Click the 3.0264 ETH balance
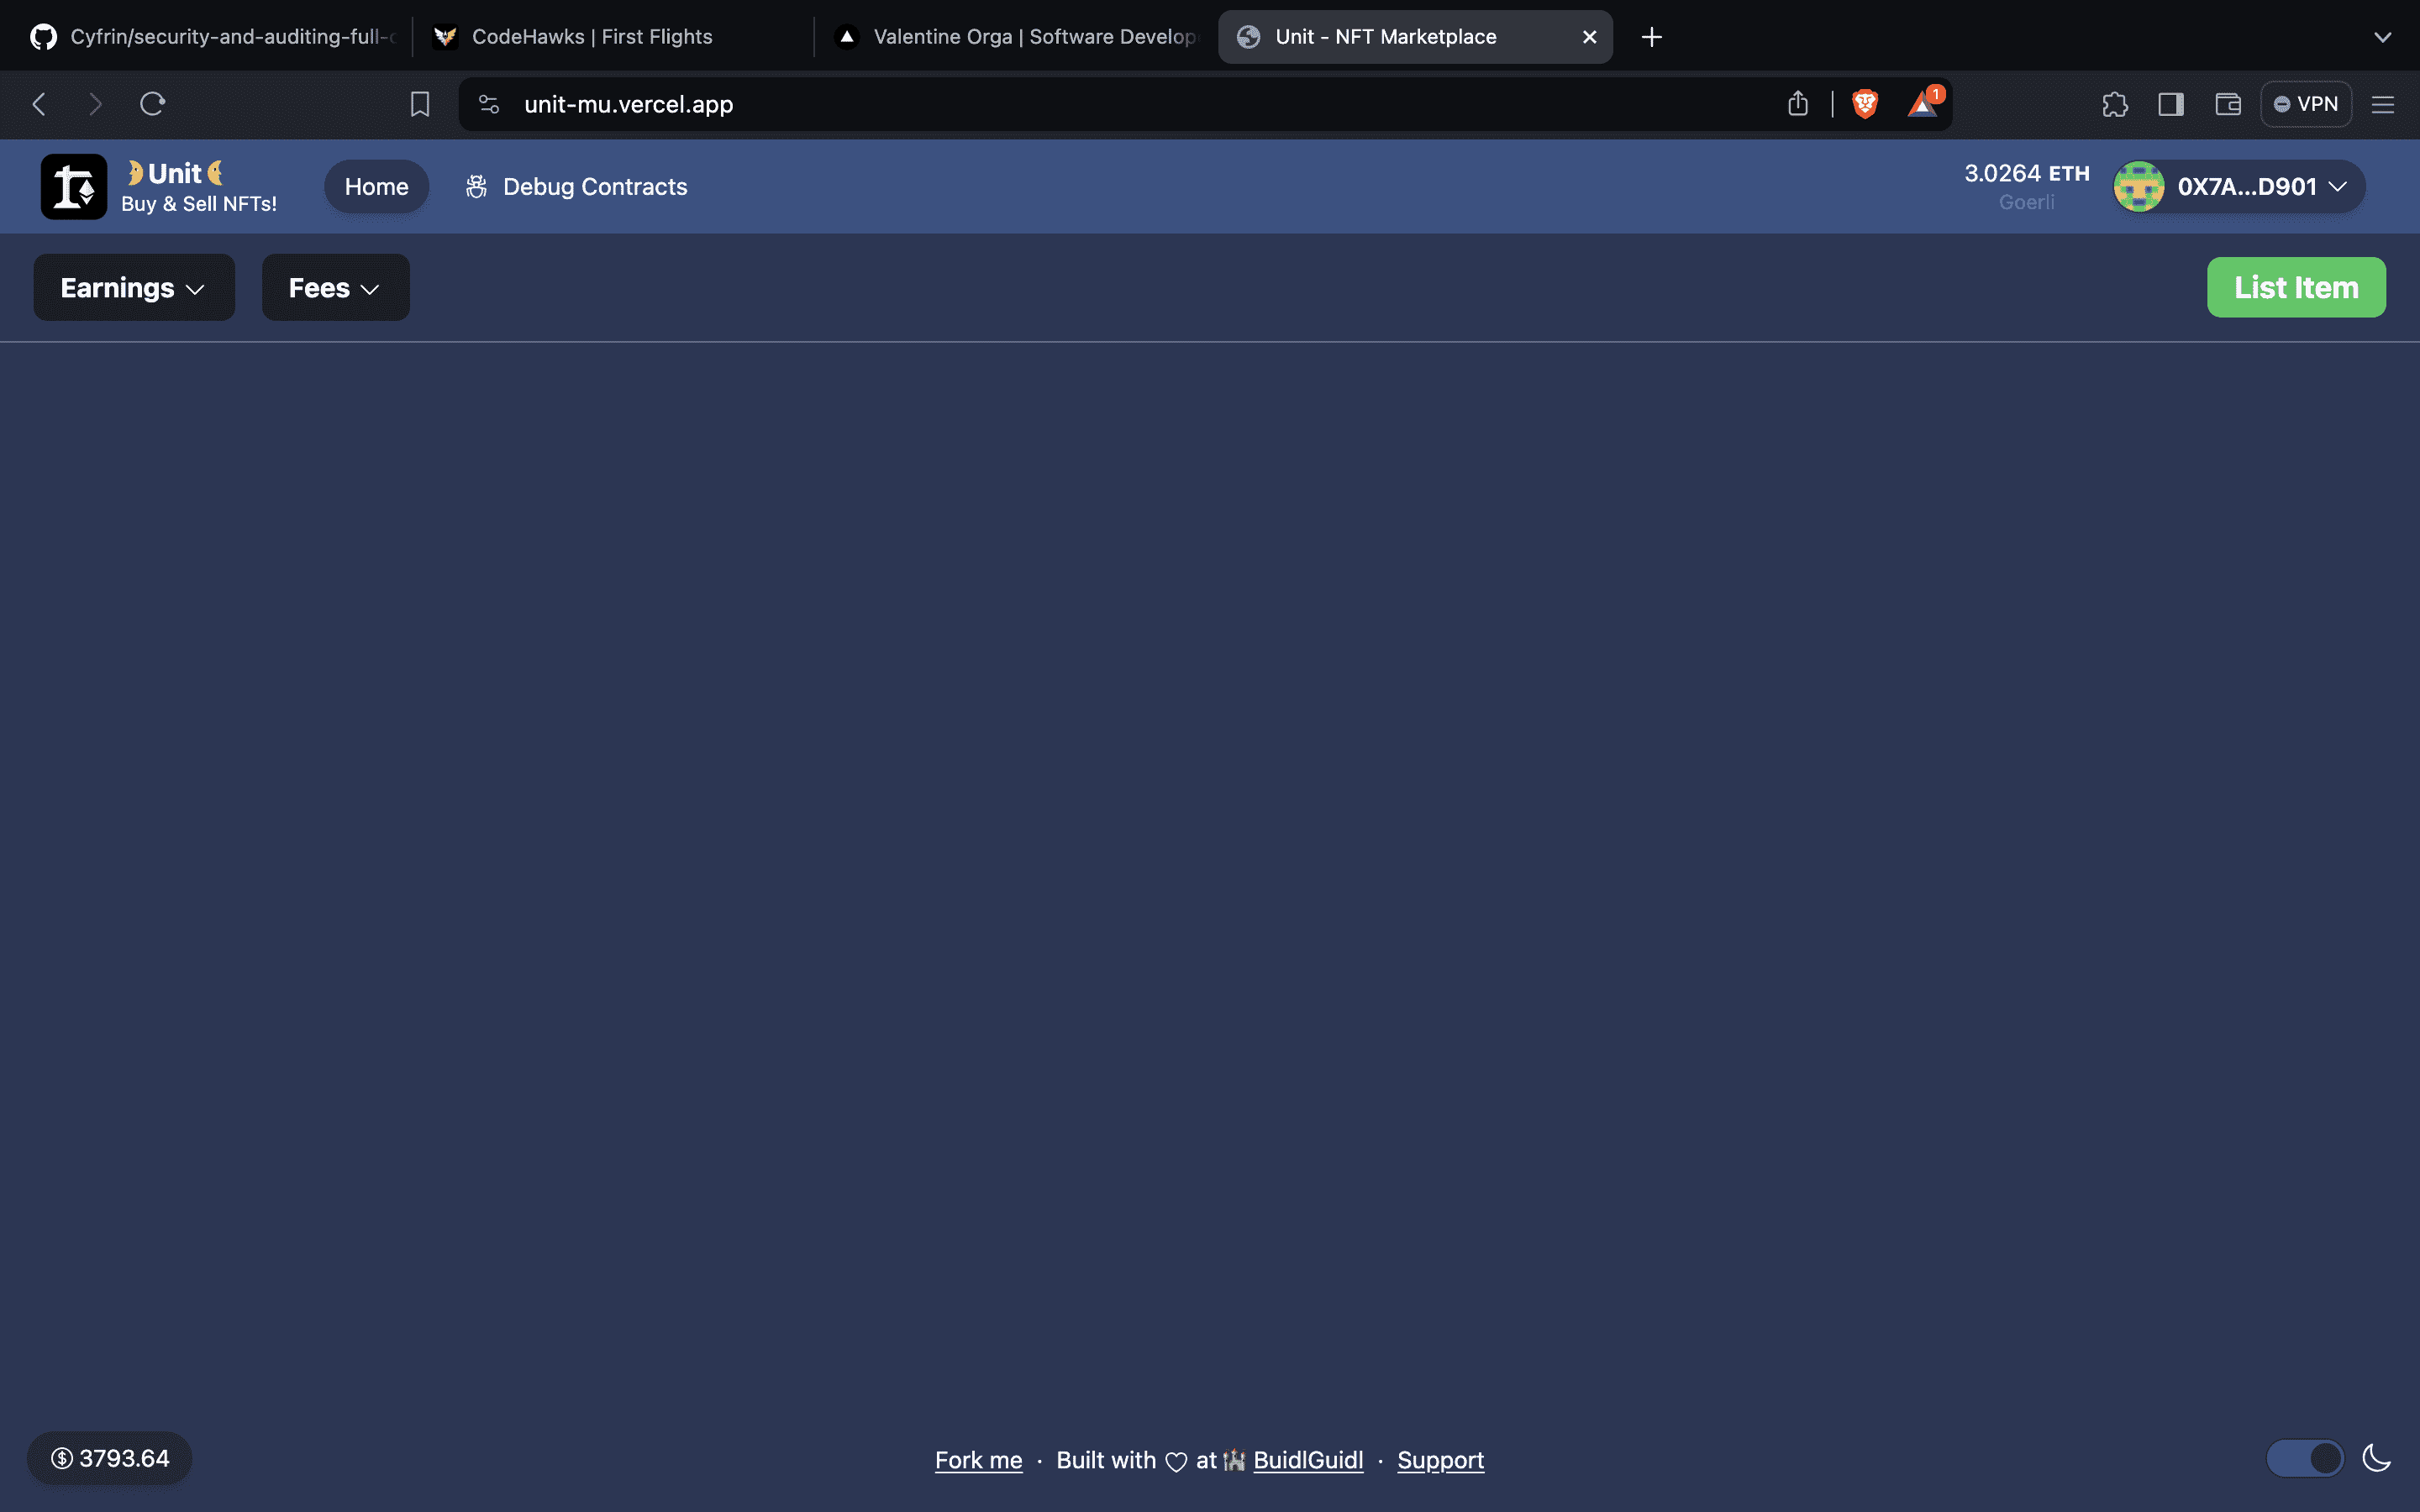 point(2027,174)
